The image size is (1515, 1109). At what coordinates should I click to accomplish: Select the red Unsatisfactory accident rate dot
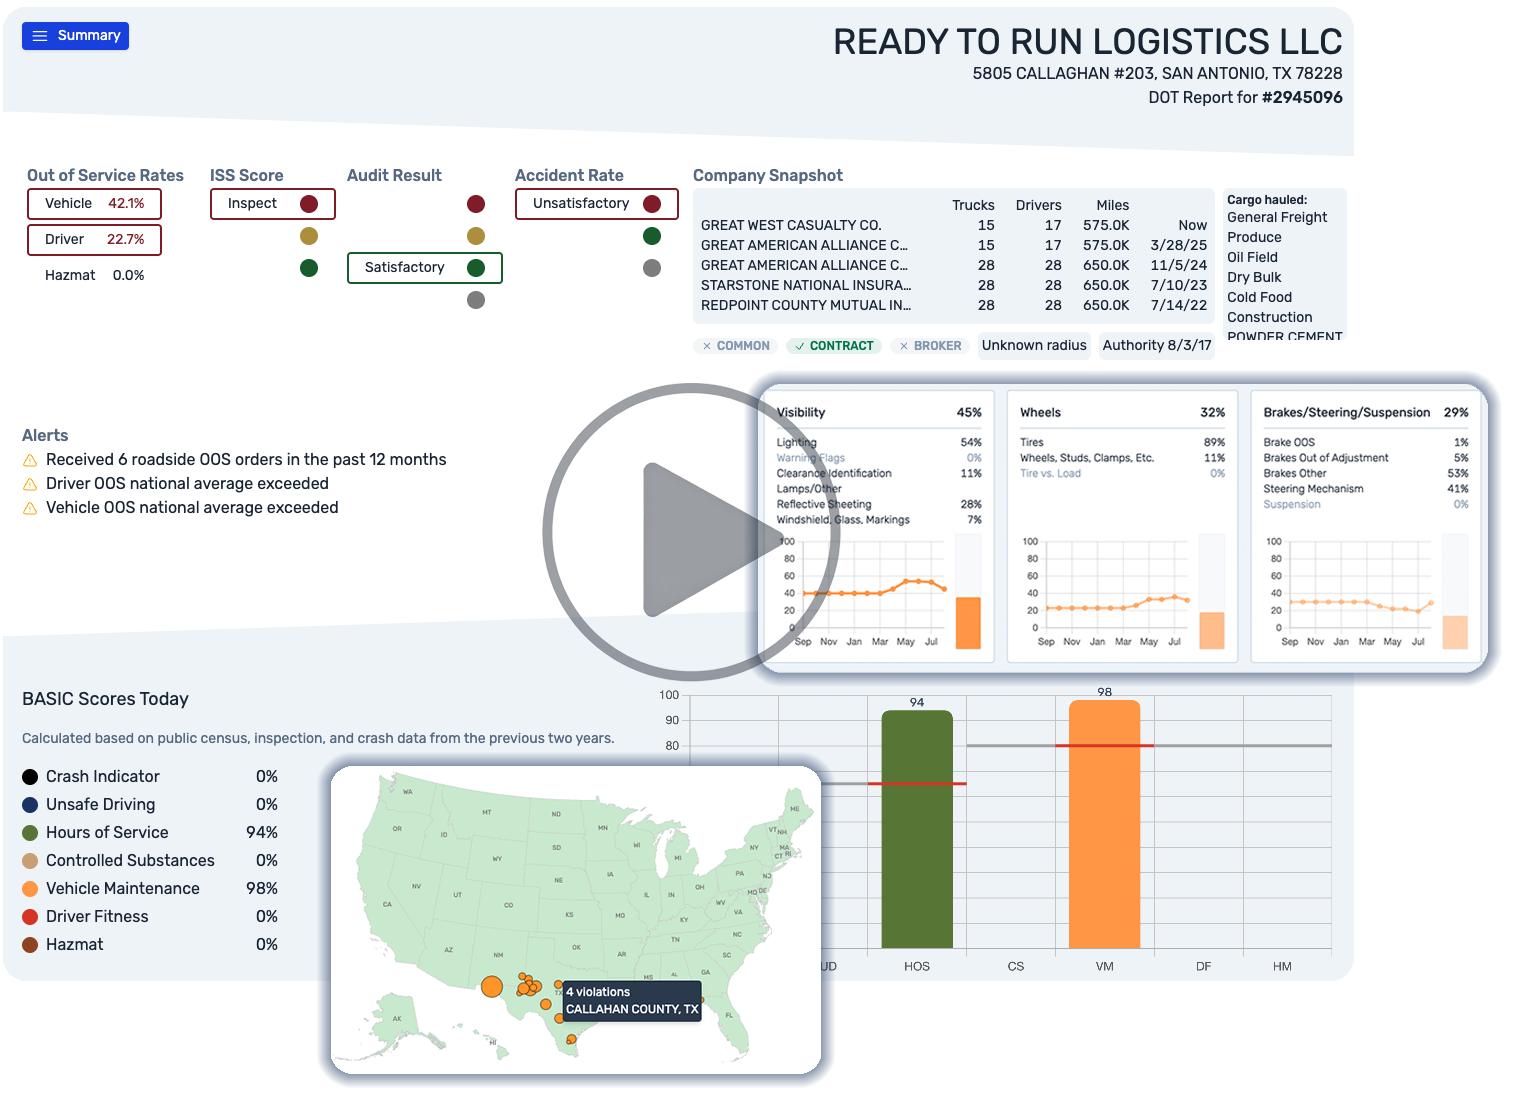(652, 204)
